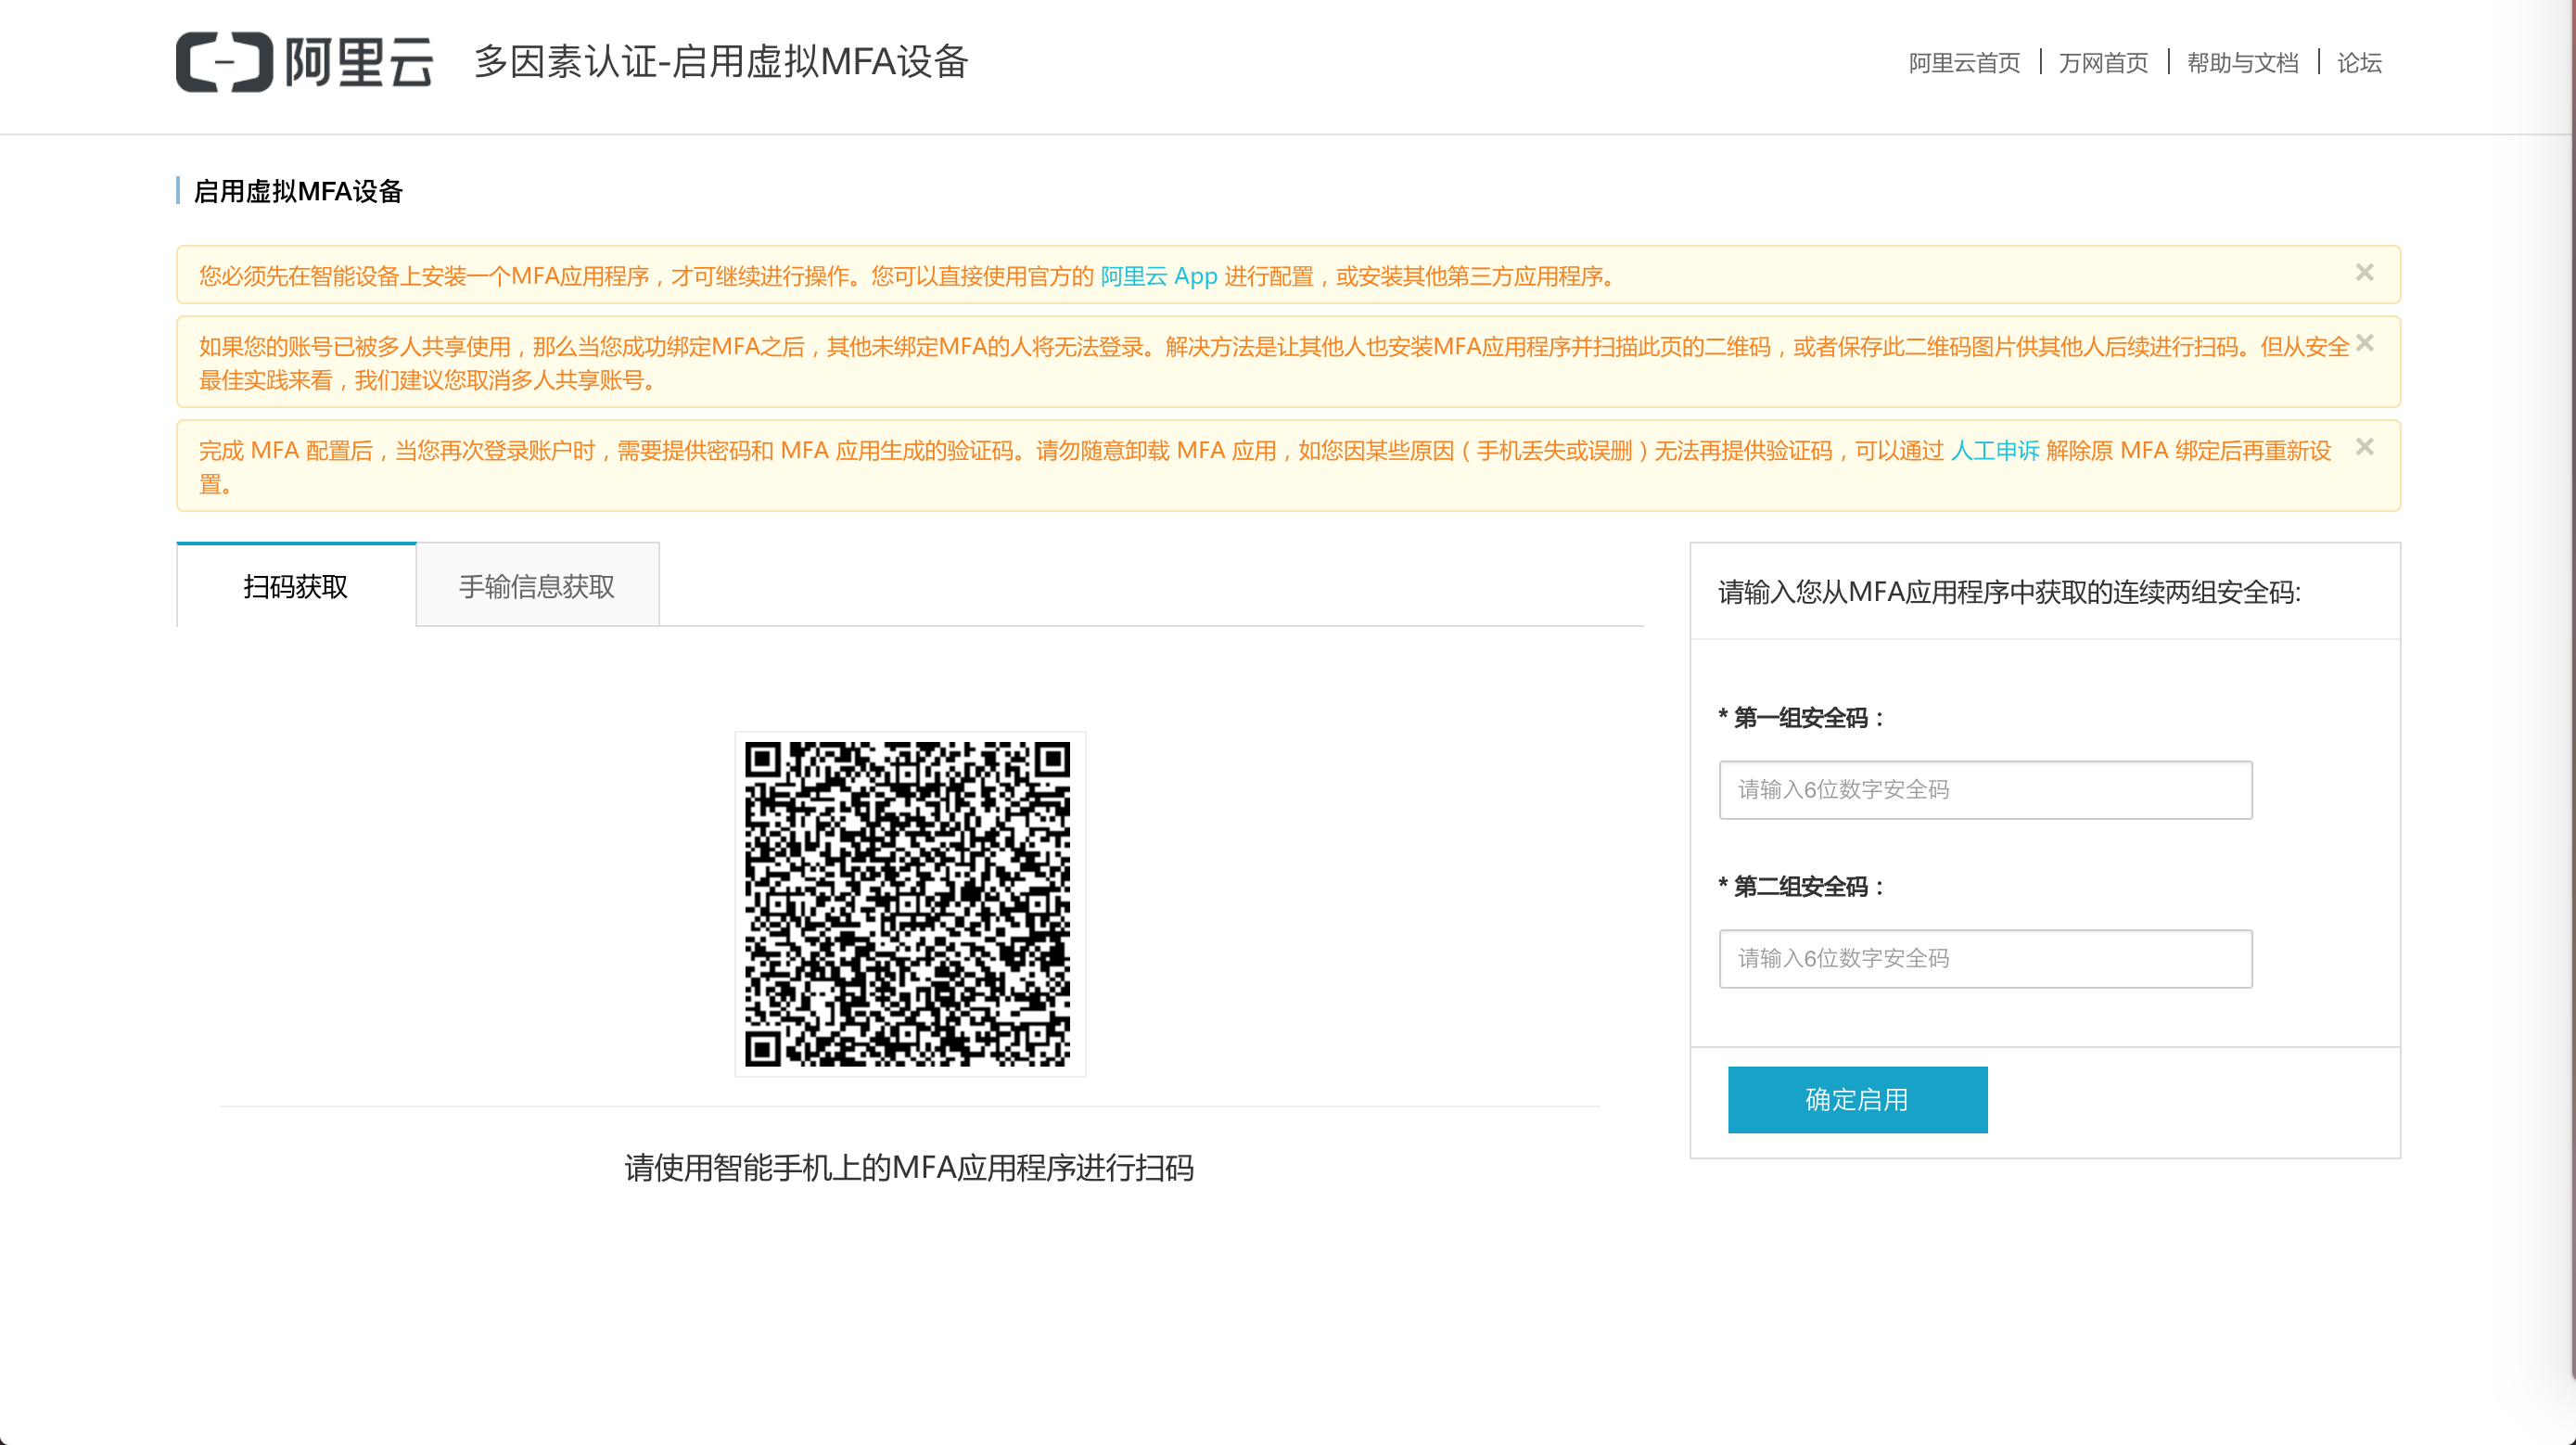The width and height of the screenshot is (2576, 1445).
Task: Click the 确定启用 button
Action: 1857,1100
